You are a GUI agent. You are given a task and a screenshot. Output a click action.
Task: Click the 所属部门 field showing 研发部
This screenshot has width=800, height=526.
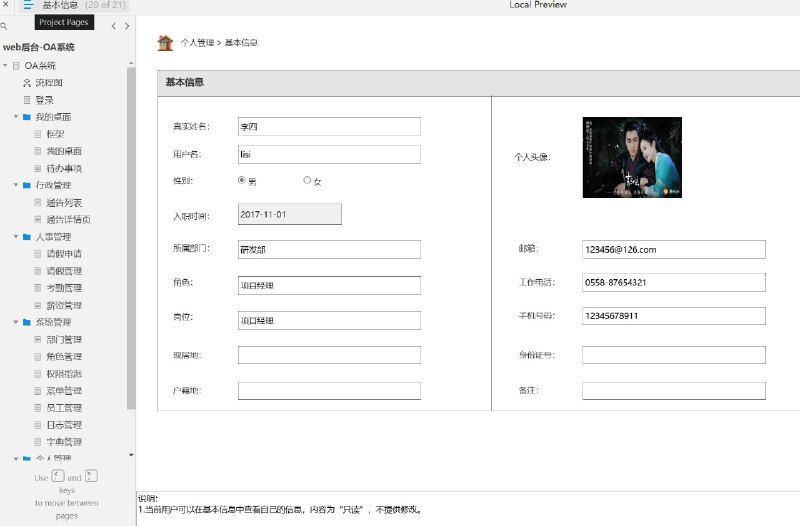pos(329,249)
